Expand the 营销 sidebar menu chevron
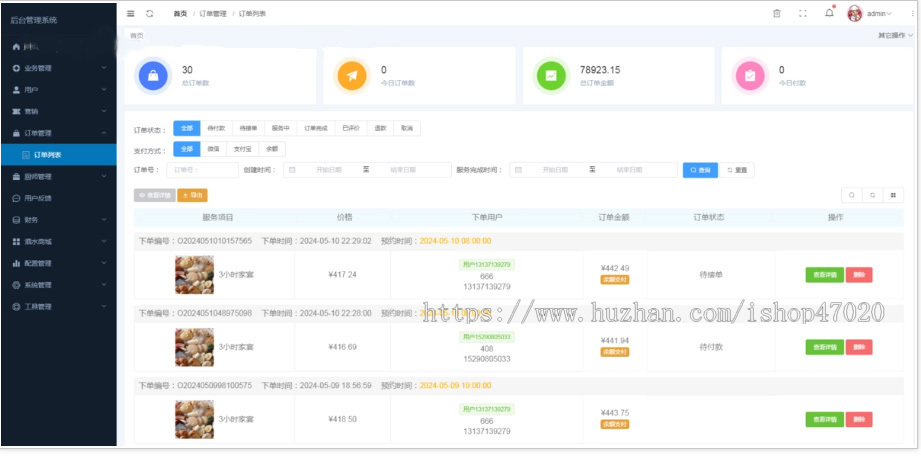Viewport: 921px width, 472px height. 104,112
